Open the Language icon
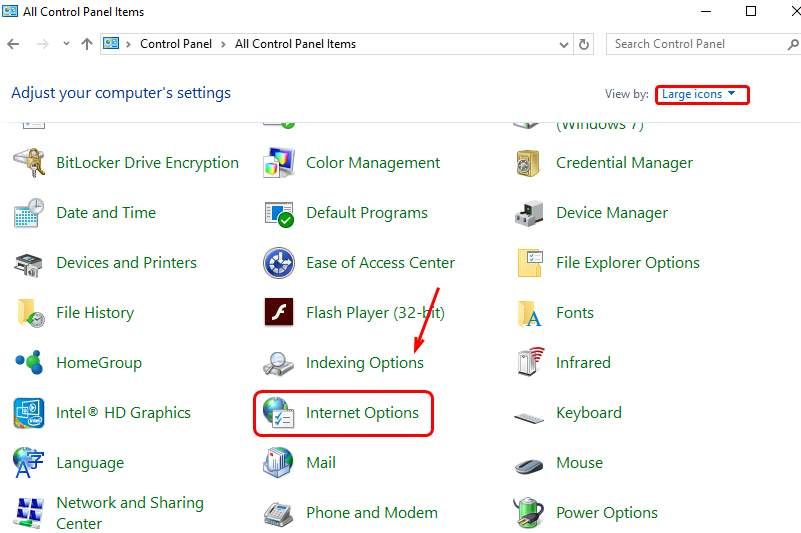Image resolution: width=801 pixels, height=533 pixels. [x=28, y=462]
